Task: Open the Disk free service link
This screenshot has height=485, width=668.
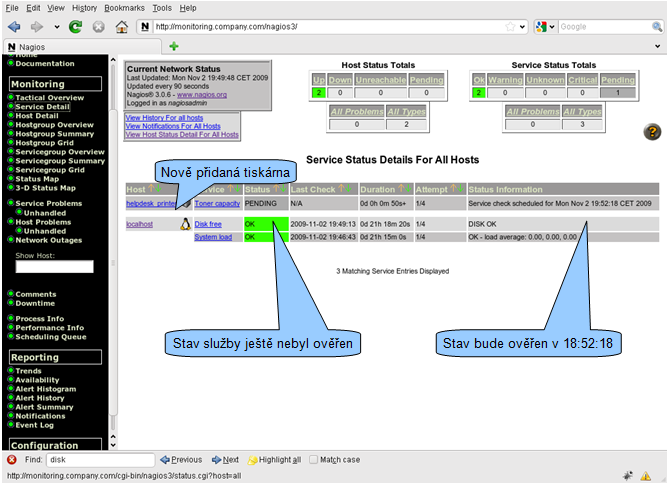Action: click(208, 224)
